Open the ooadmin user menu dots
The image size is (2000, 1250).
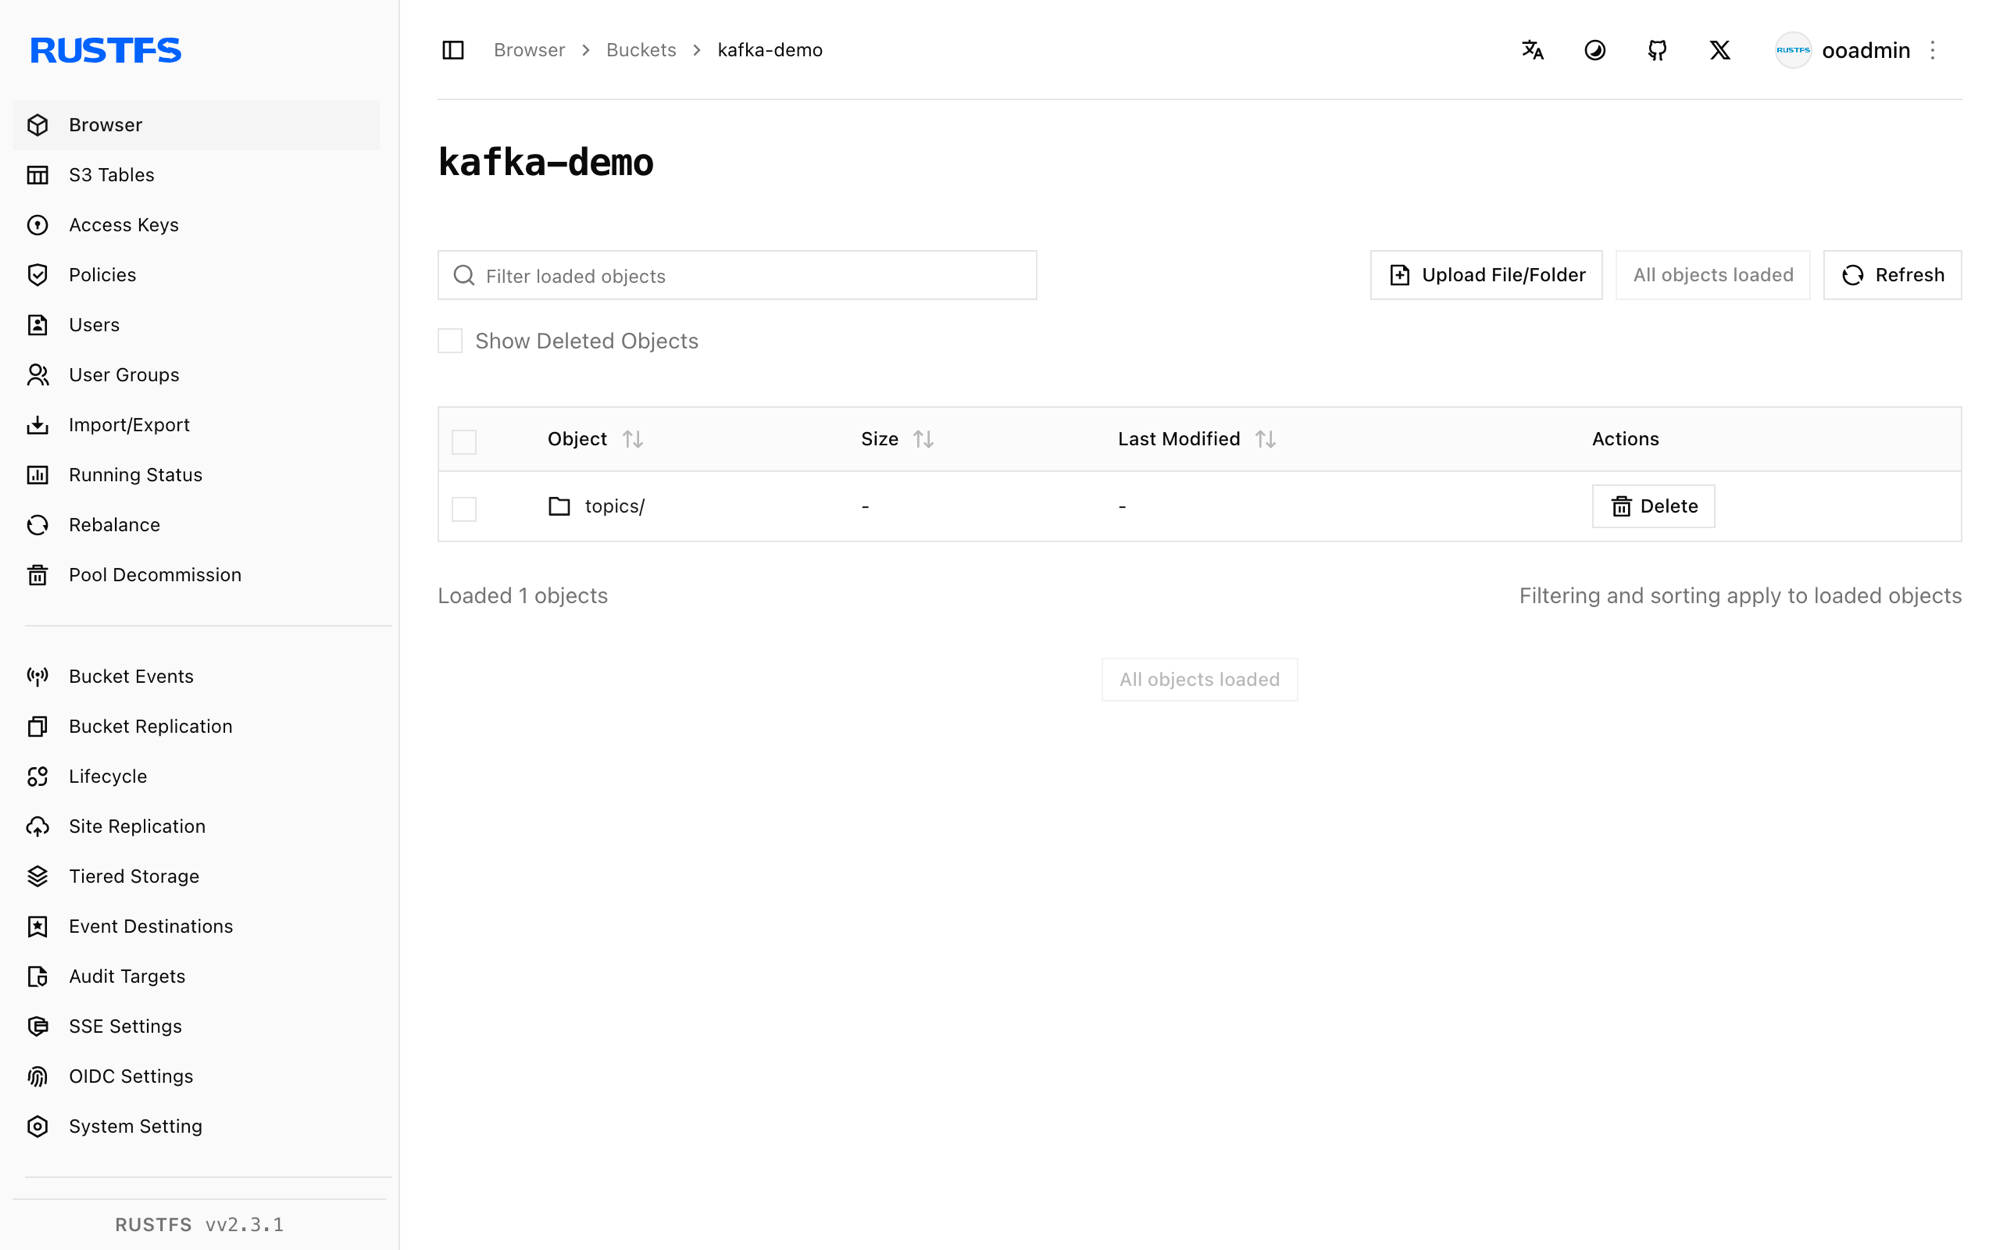(x=1933, y=50)
